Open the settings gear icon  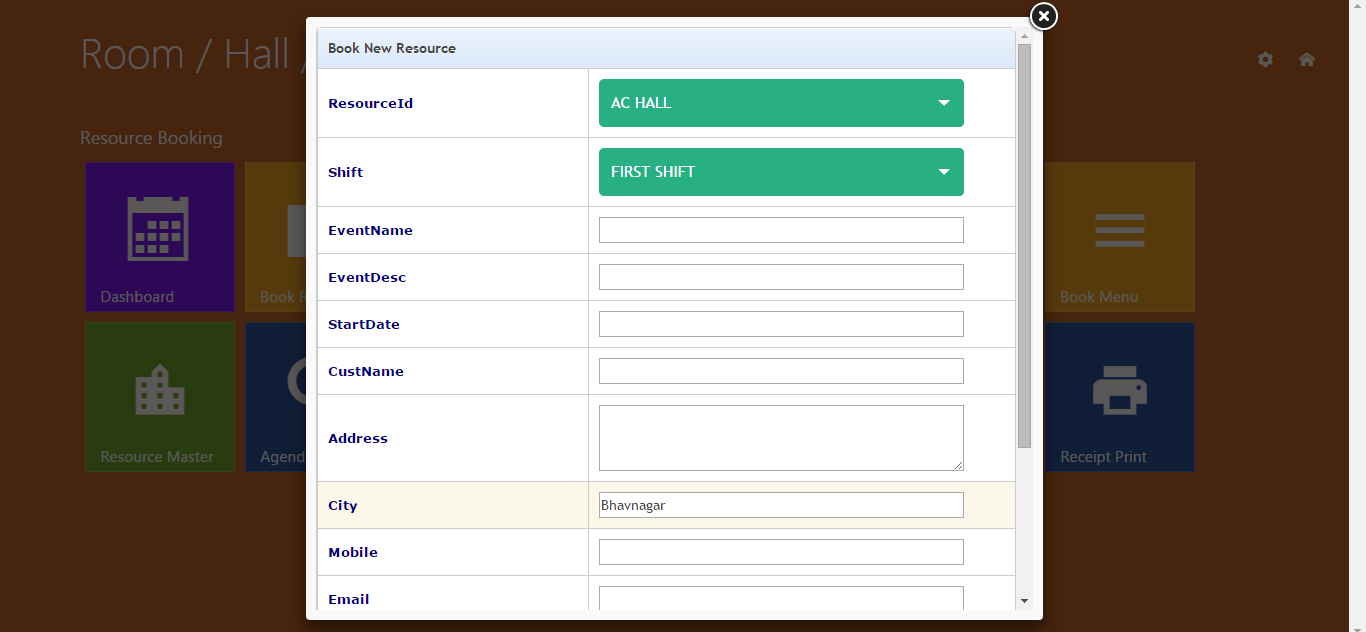point(1265,60)
